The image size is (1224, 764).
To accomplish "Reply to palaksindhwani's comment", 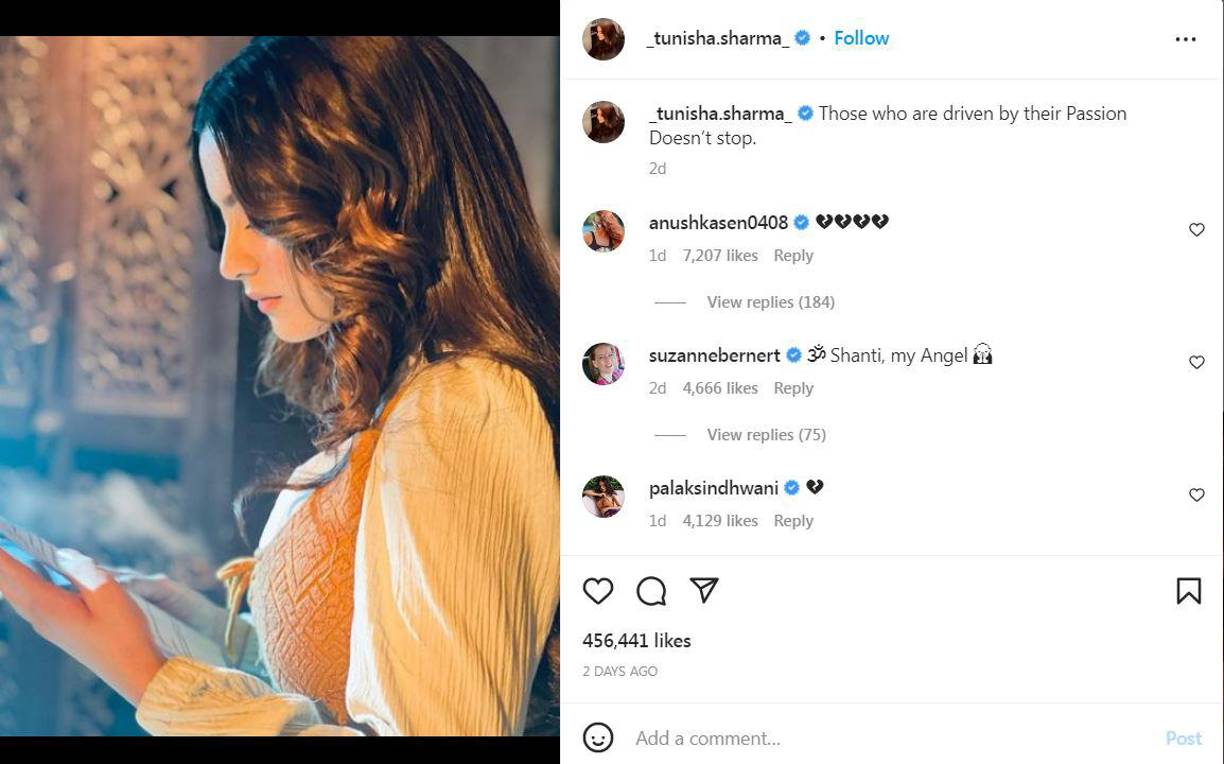I will click(793, 520).
